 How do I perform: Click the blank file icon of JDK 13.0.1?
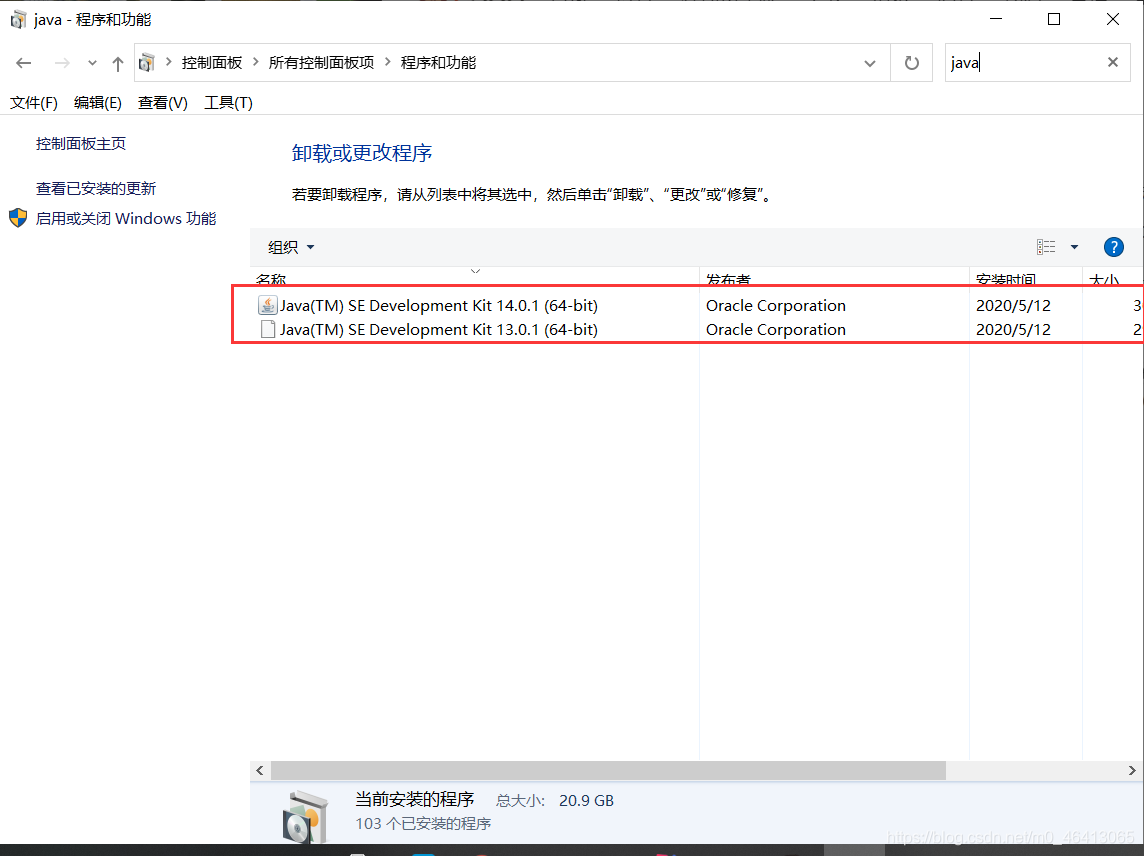coord(268,329)
